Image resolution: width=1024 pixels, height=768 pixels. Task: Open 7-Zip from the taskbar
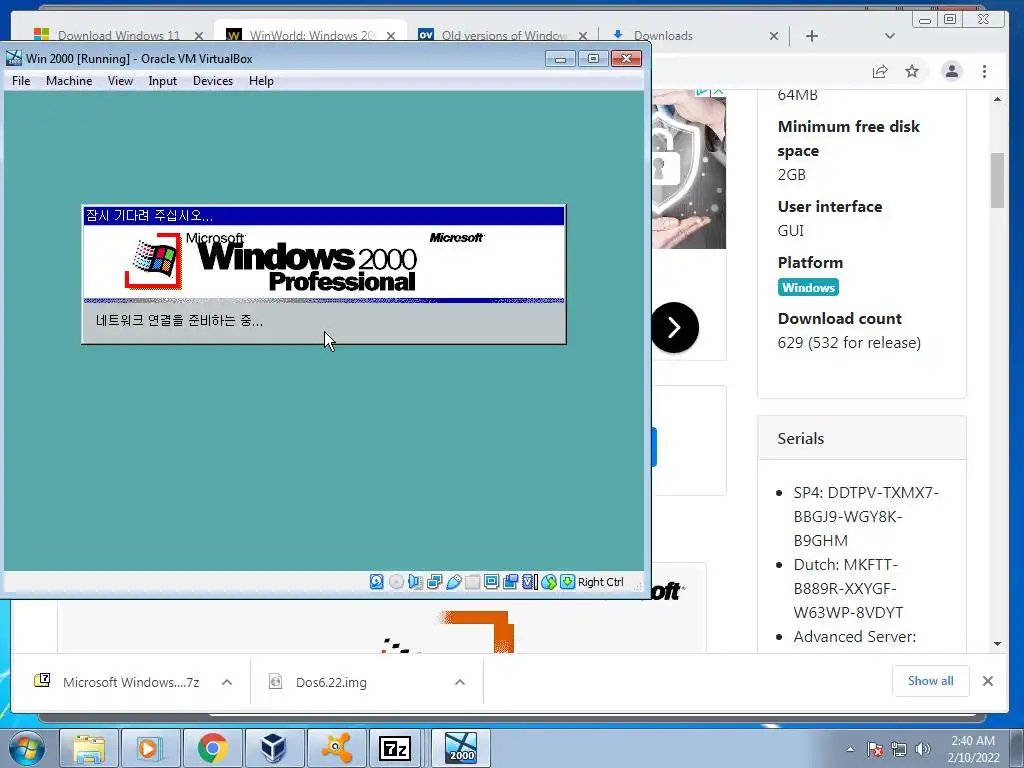pyautogui.click(x=396, y=748)
